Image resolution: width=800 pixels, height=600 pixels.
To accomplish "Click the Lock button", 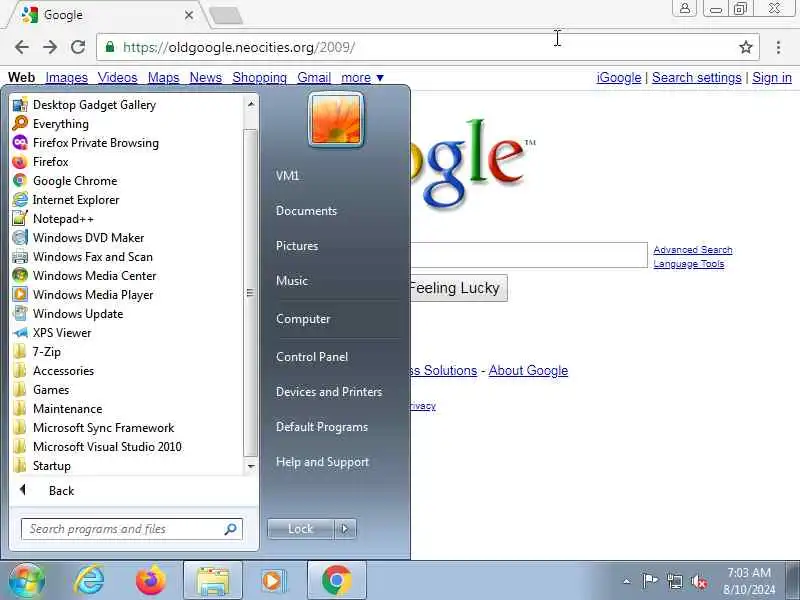I will [301, 529].
